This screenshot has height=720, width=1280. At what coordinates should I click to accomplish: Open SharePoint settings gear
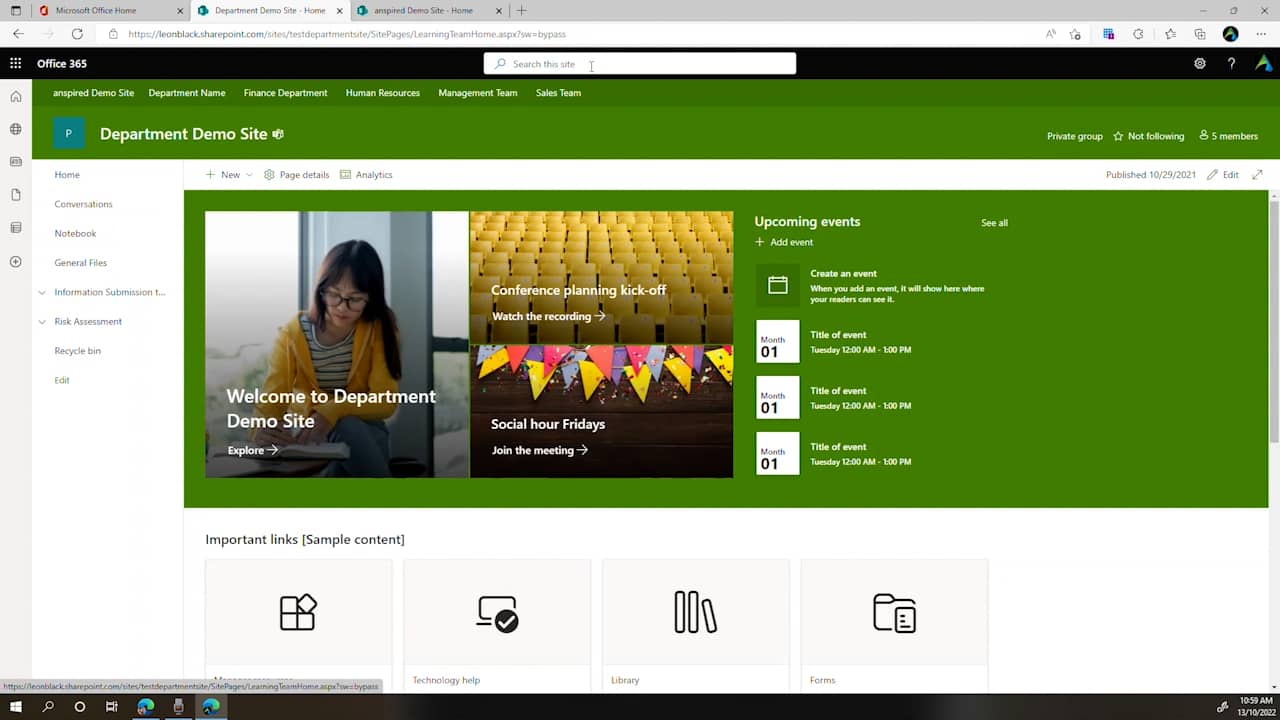coord(1200,63)
